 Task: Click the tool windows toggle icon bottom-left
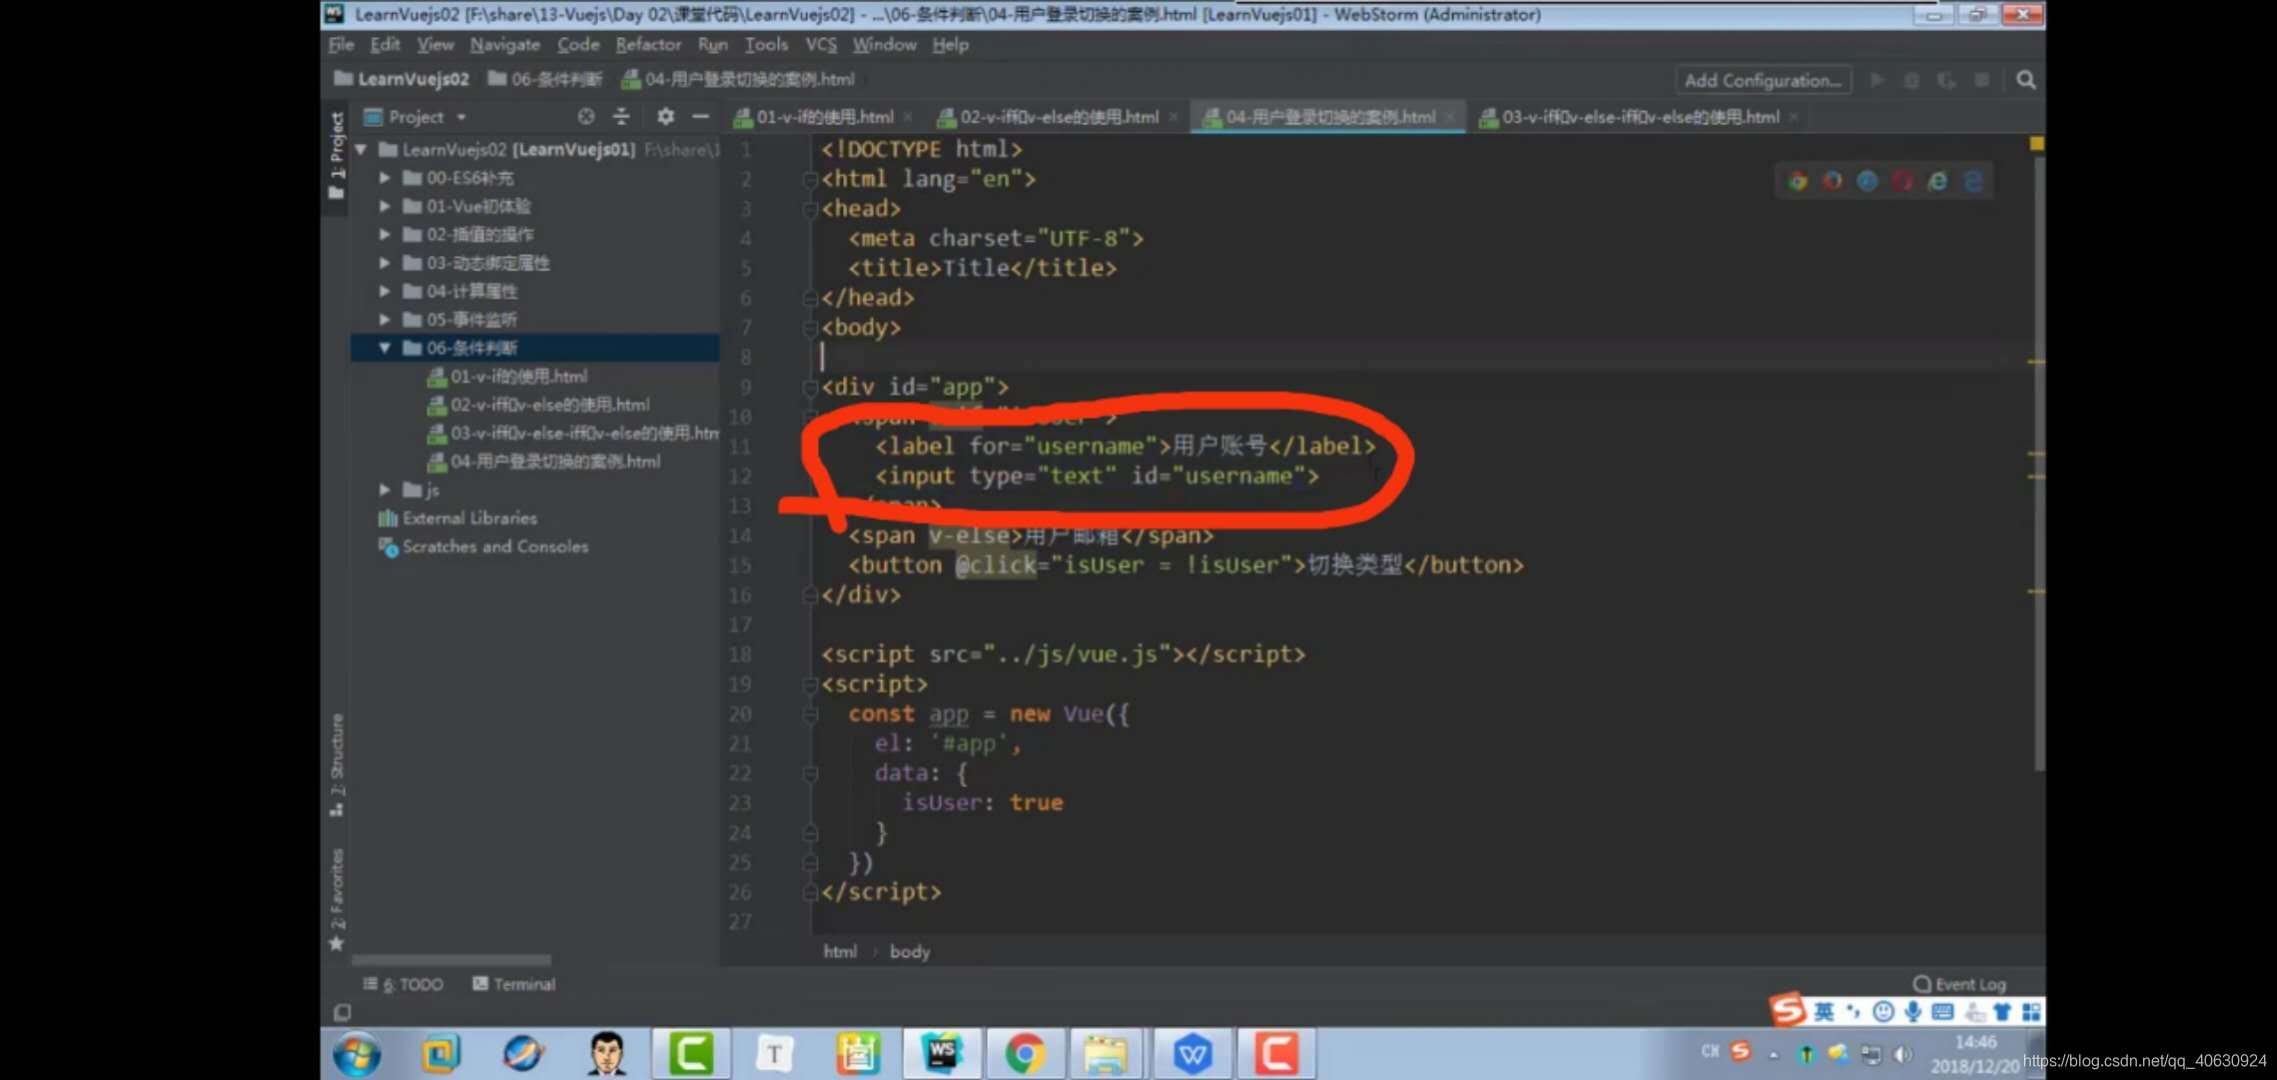click(342, 1012)
